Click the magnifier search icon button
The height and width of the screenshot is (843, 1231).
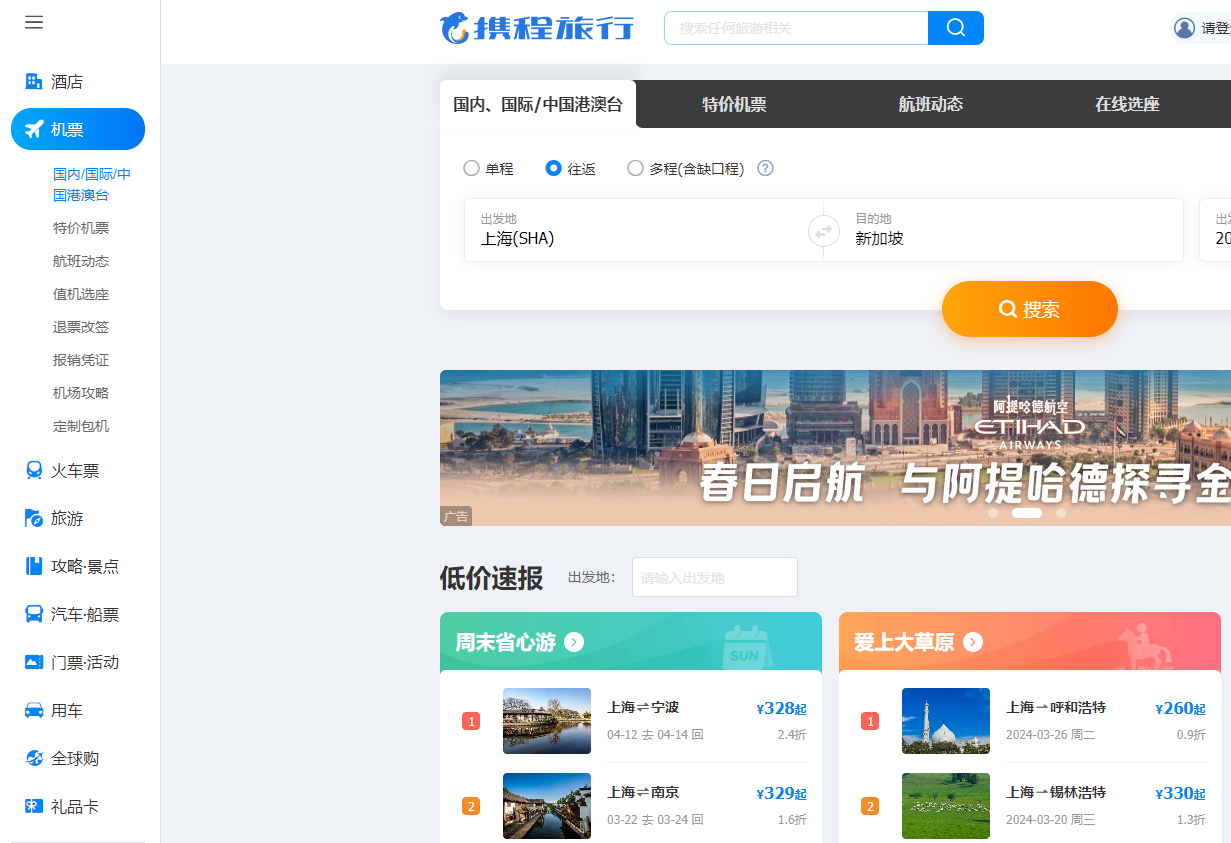pyautogui.click(x=955, y=28)
